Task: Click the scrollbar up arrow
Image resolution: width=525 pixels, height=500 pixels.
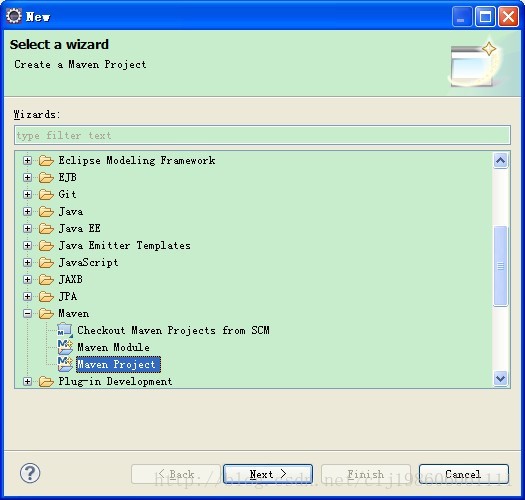Action: 501,161
